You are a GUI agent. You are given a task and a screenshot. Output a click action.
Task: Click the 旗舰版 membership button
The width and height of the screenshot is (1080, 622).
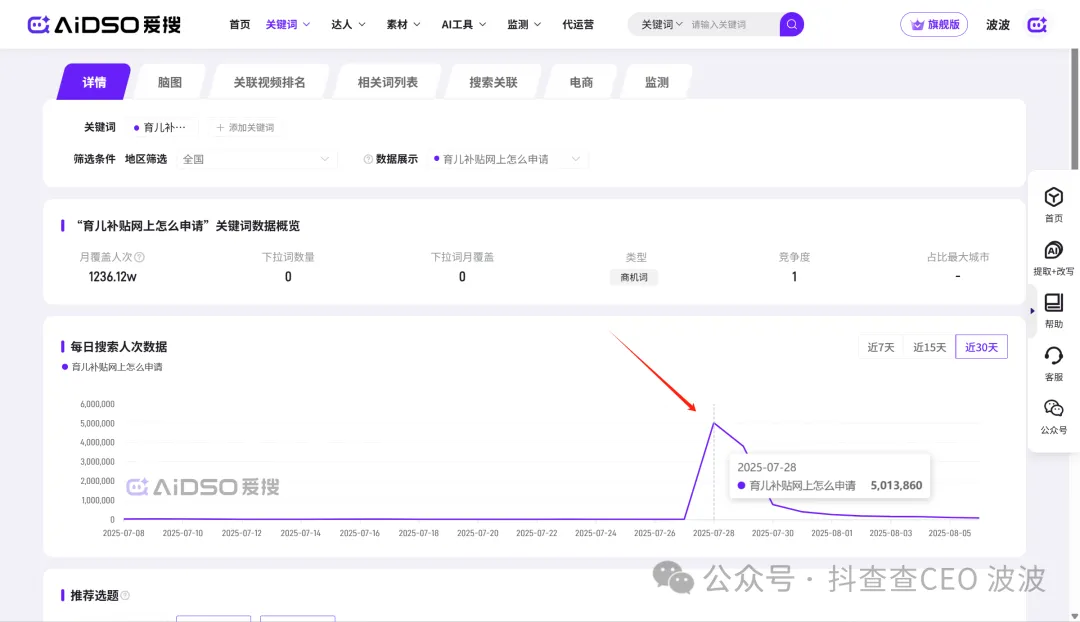click(934, 24)
